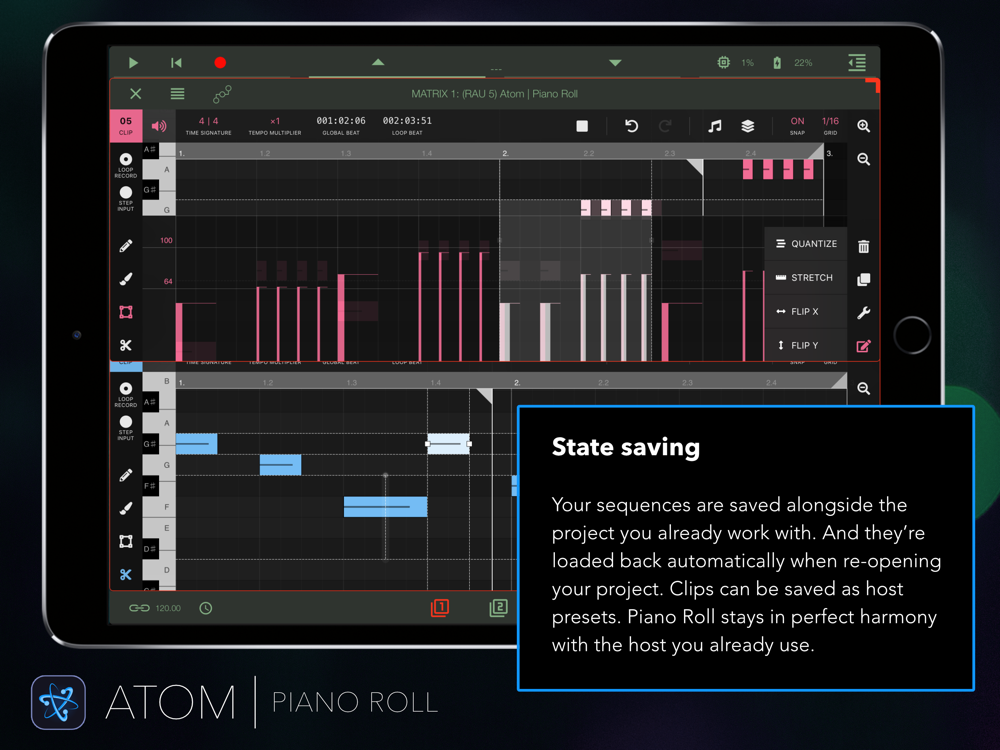Change the 4|4 time signature

[209, 125]
